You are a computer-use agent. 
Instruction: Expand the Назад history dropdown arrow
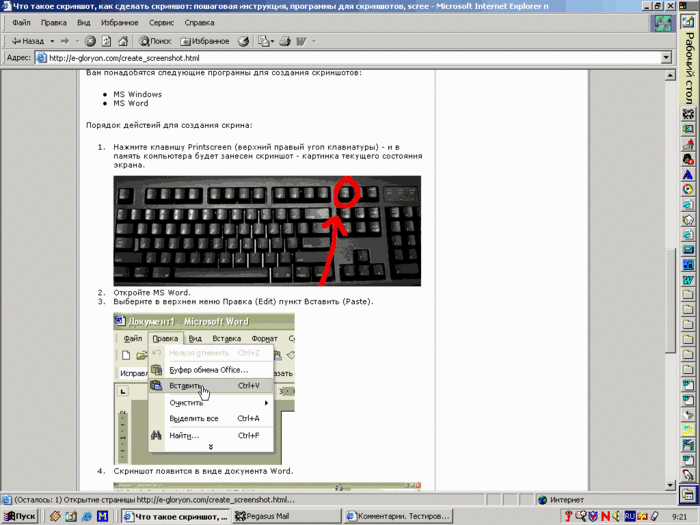point(52,41)
